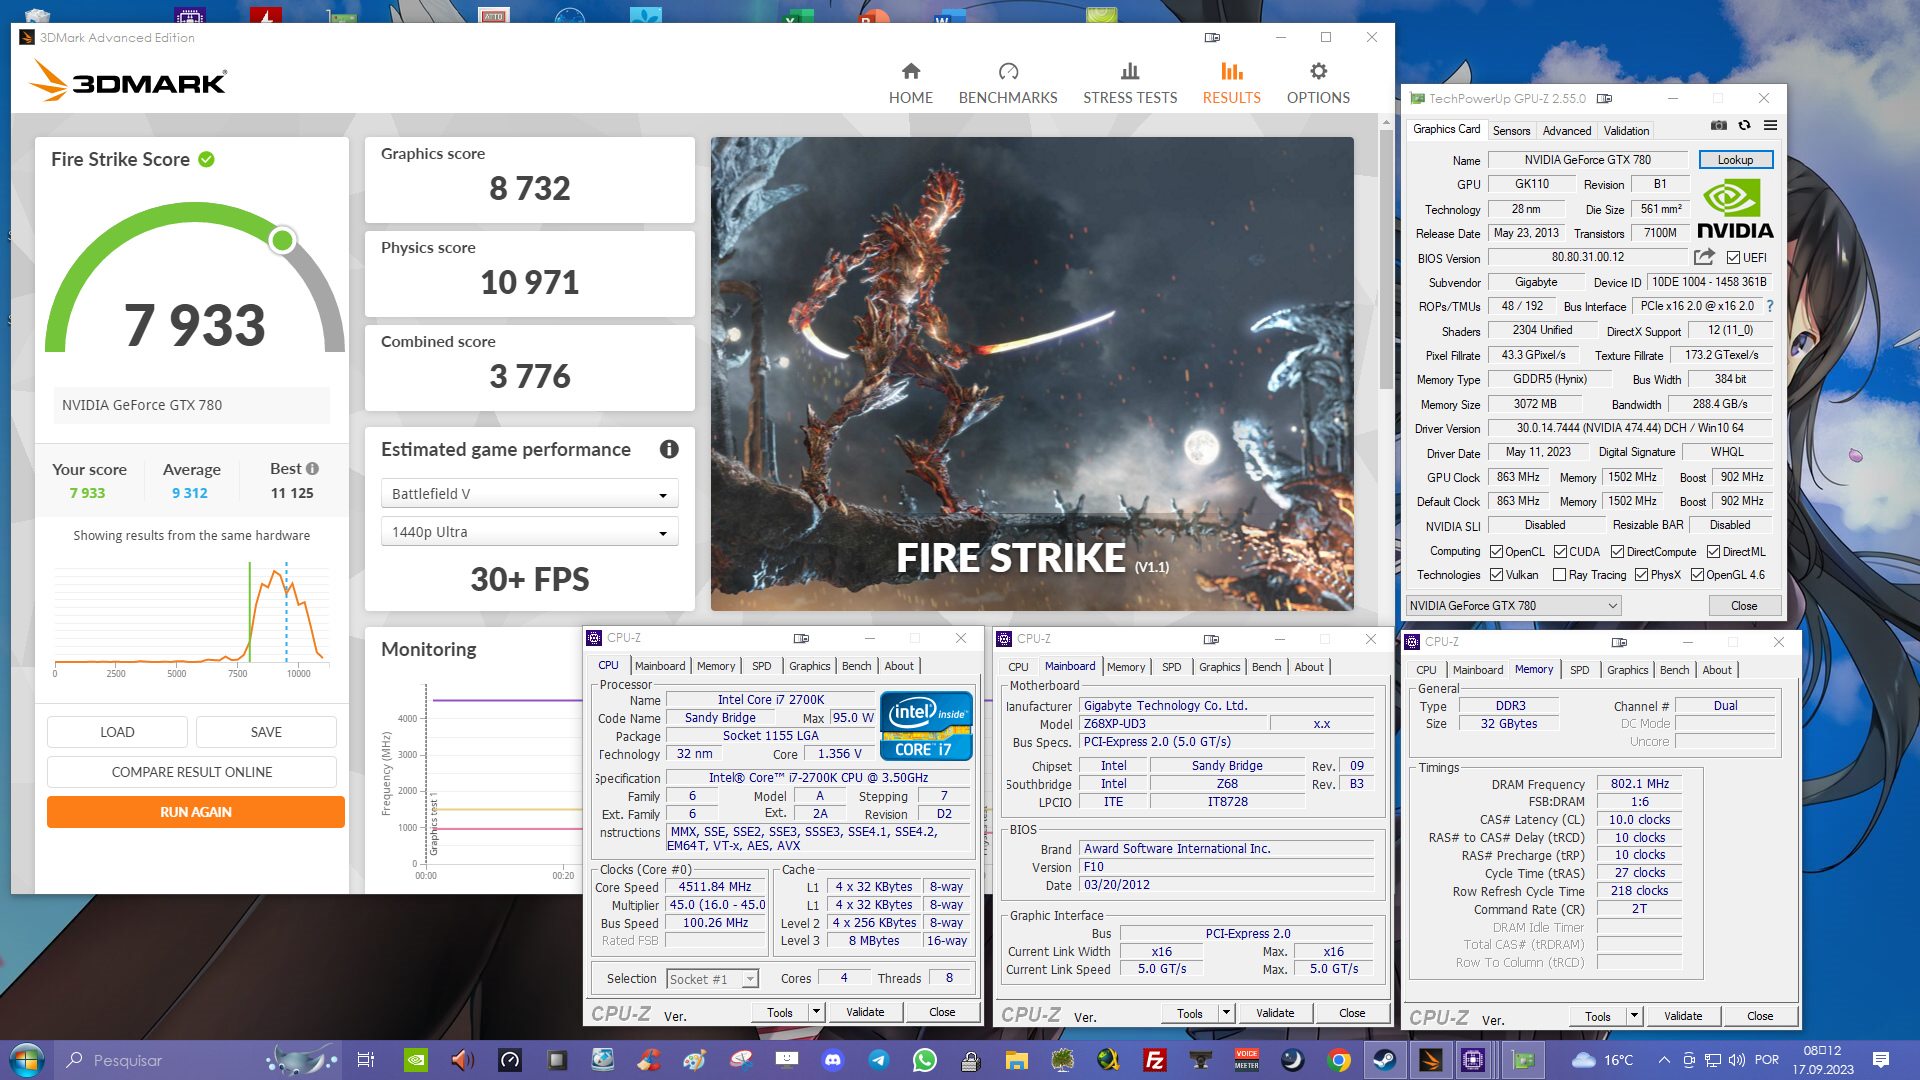
Task: Open Tools dropdown arrow in CPU-Z Mainboard window
Action: [1226, 1012]
